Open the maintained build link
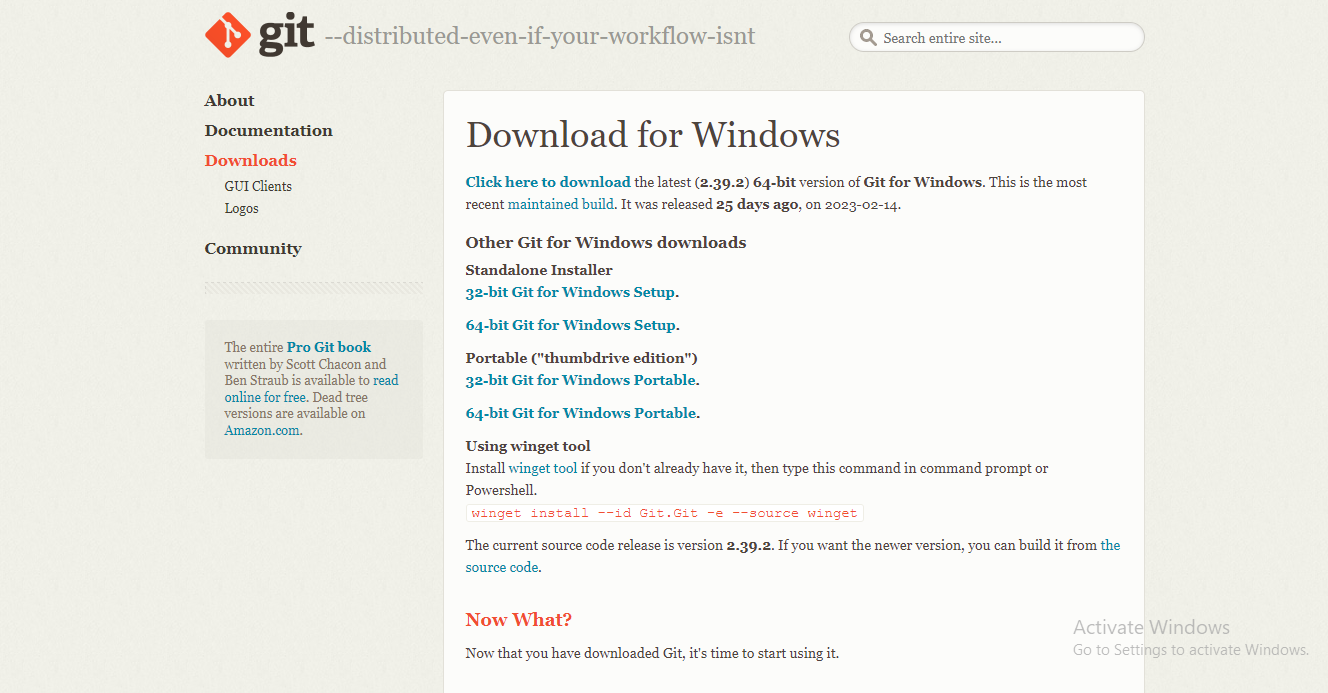Viewport: 1328px width, 693px height. 561,204
